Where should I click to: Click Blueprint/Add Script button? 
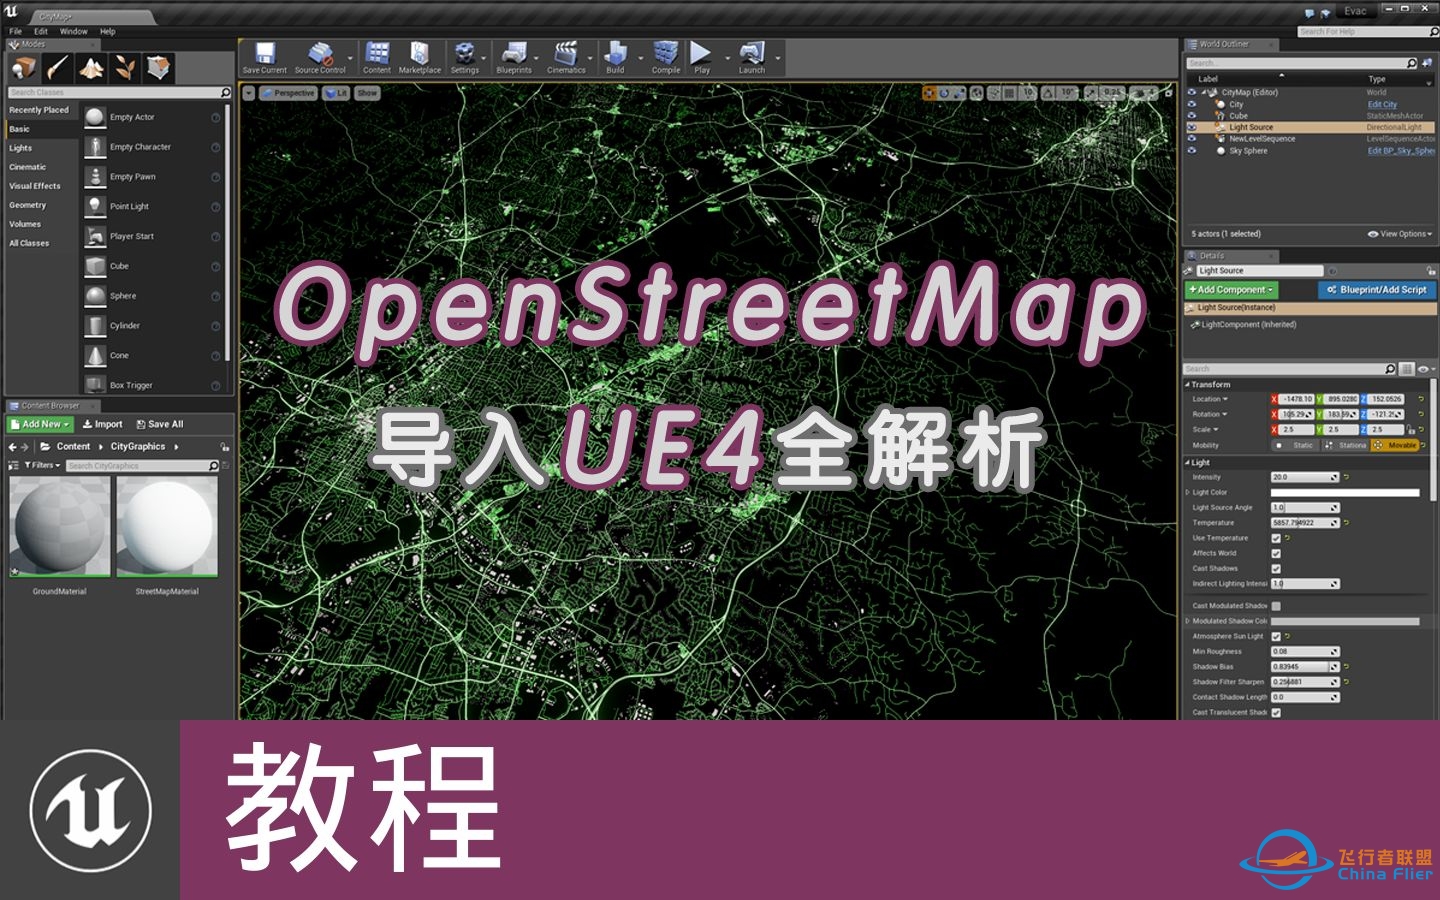(x=1377, y=290)
